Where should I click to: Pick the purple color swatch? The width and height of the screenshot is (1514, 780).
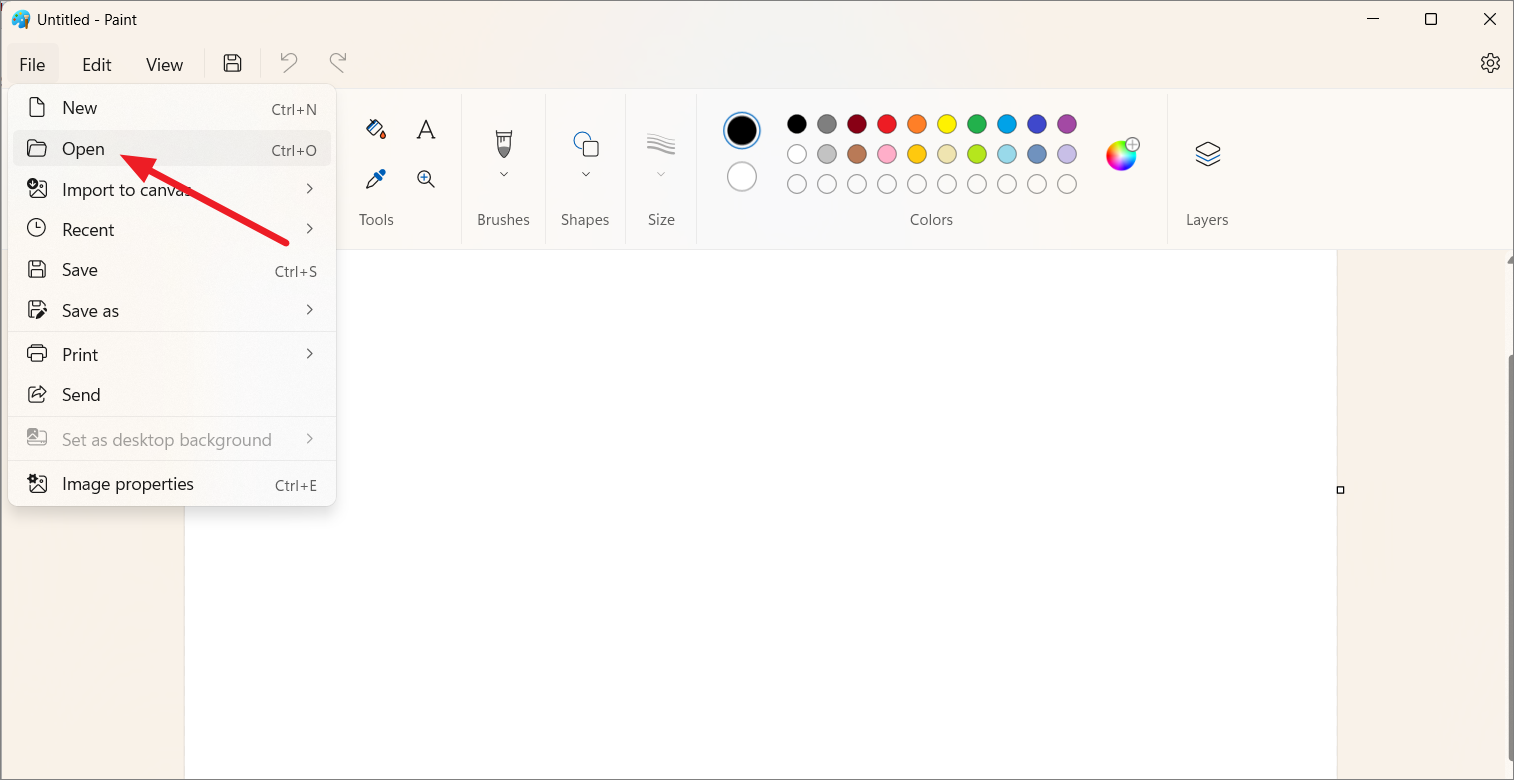pyautogui.click(x=1067, y=124)
